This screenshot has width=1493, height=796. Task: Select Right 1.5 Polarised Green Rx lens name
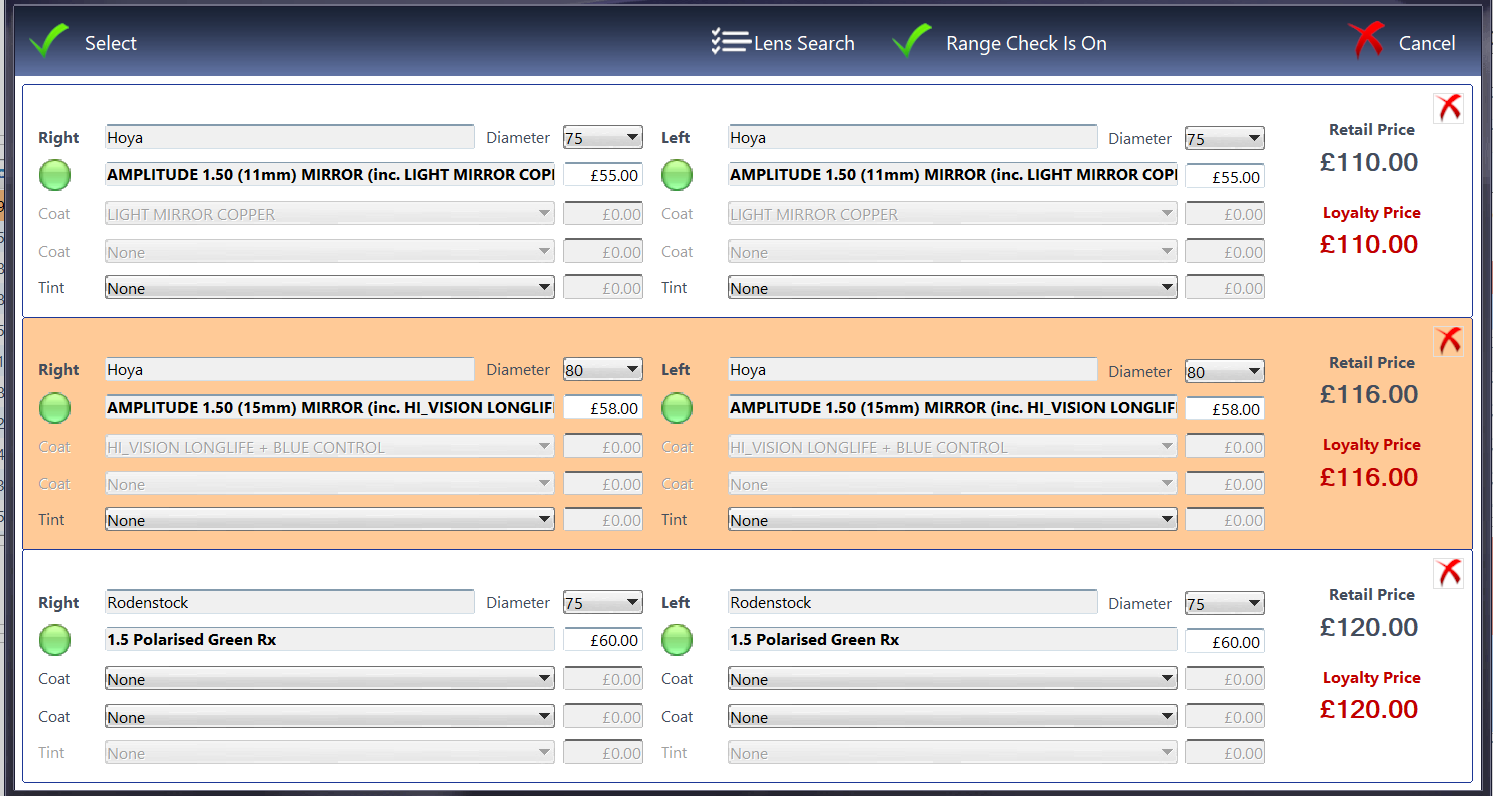330,639
